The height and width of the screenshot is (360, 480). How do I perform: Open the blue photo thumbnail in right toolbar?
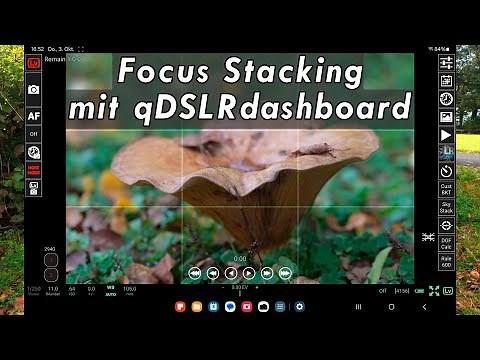pyautogui.click(x=446, y=153)
